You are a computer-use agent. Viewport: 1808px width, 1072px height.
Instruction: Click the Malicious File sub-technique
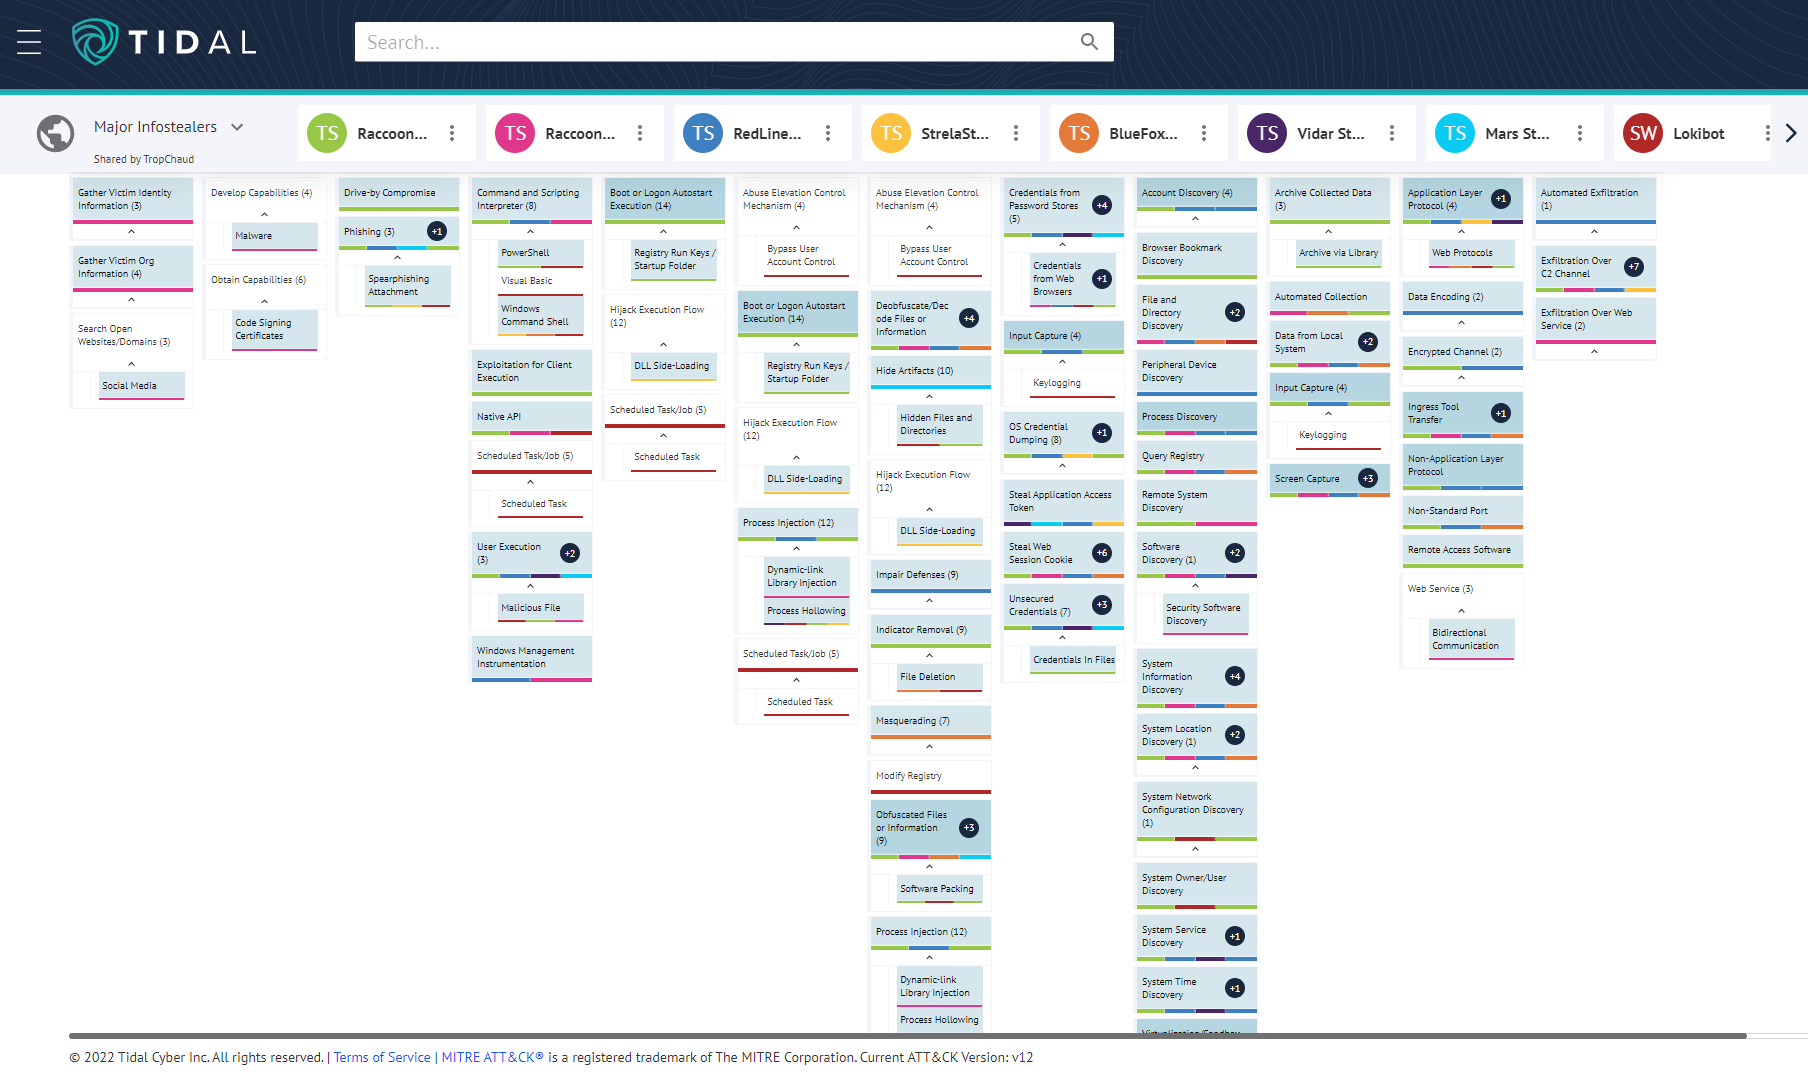click(539, 609)
